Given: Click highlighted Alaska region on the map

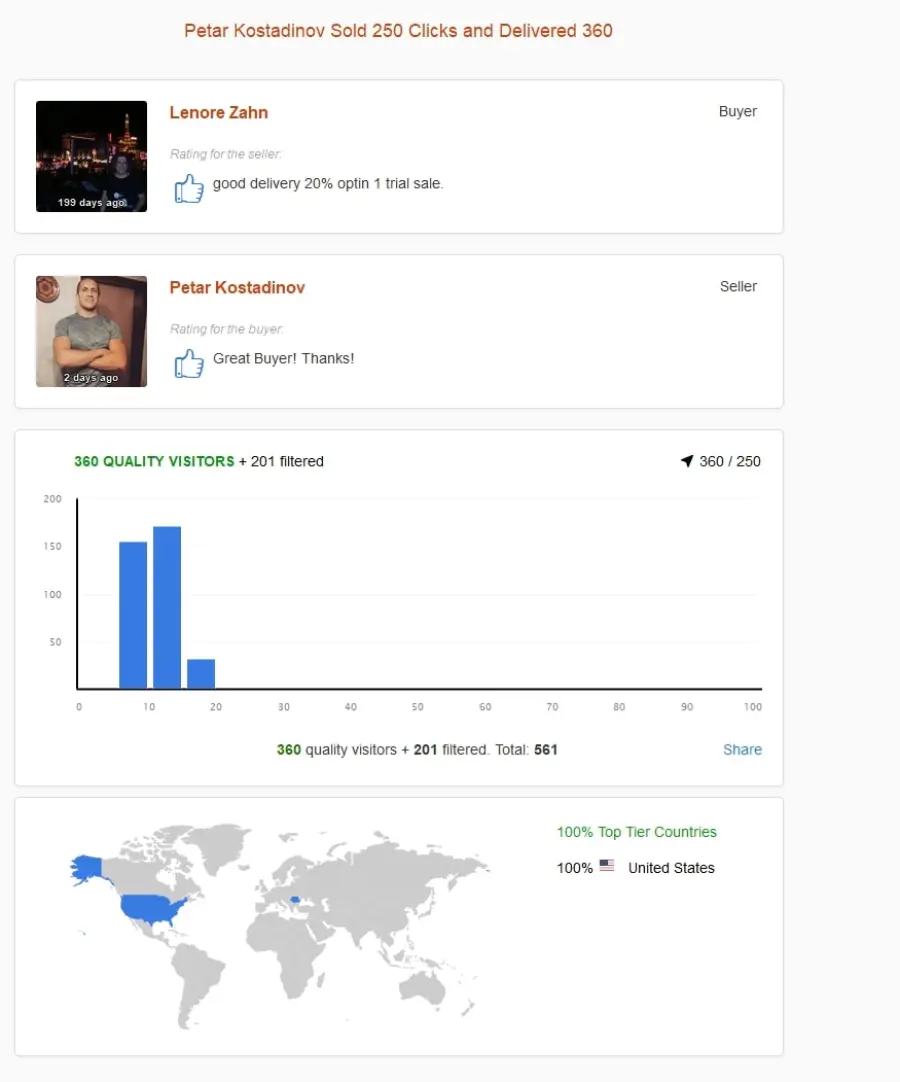Looking at the screenshot, I should point(88,869).
